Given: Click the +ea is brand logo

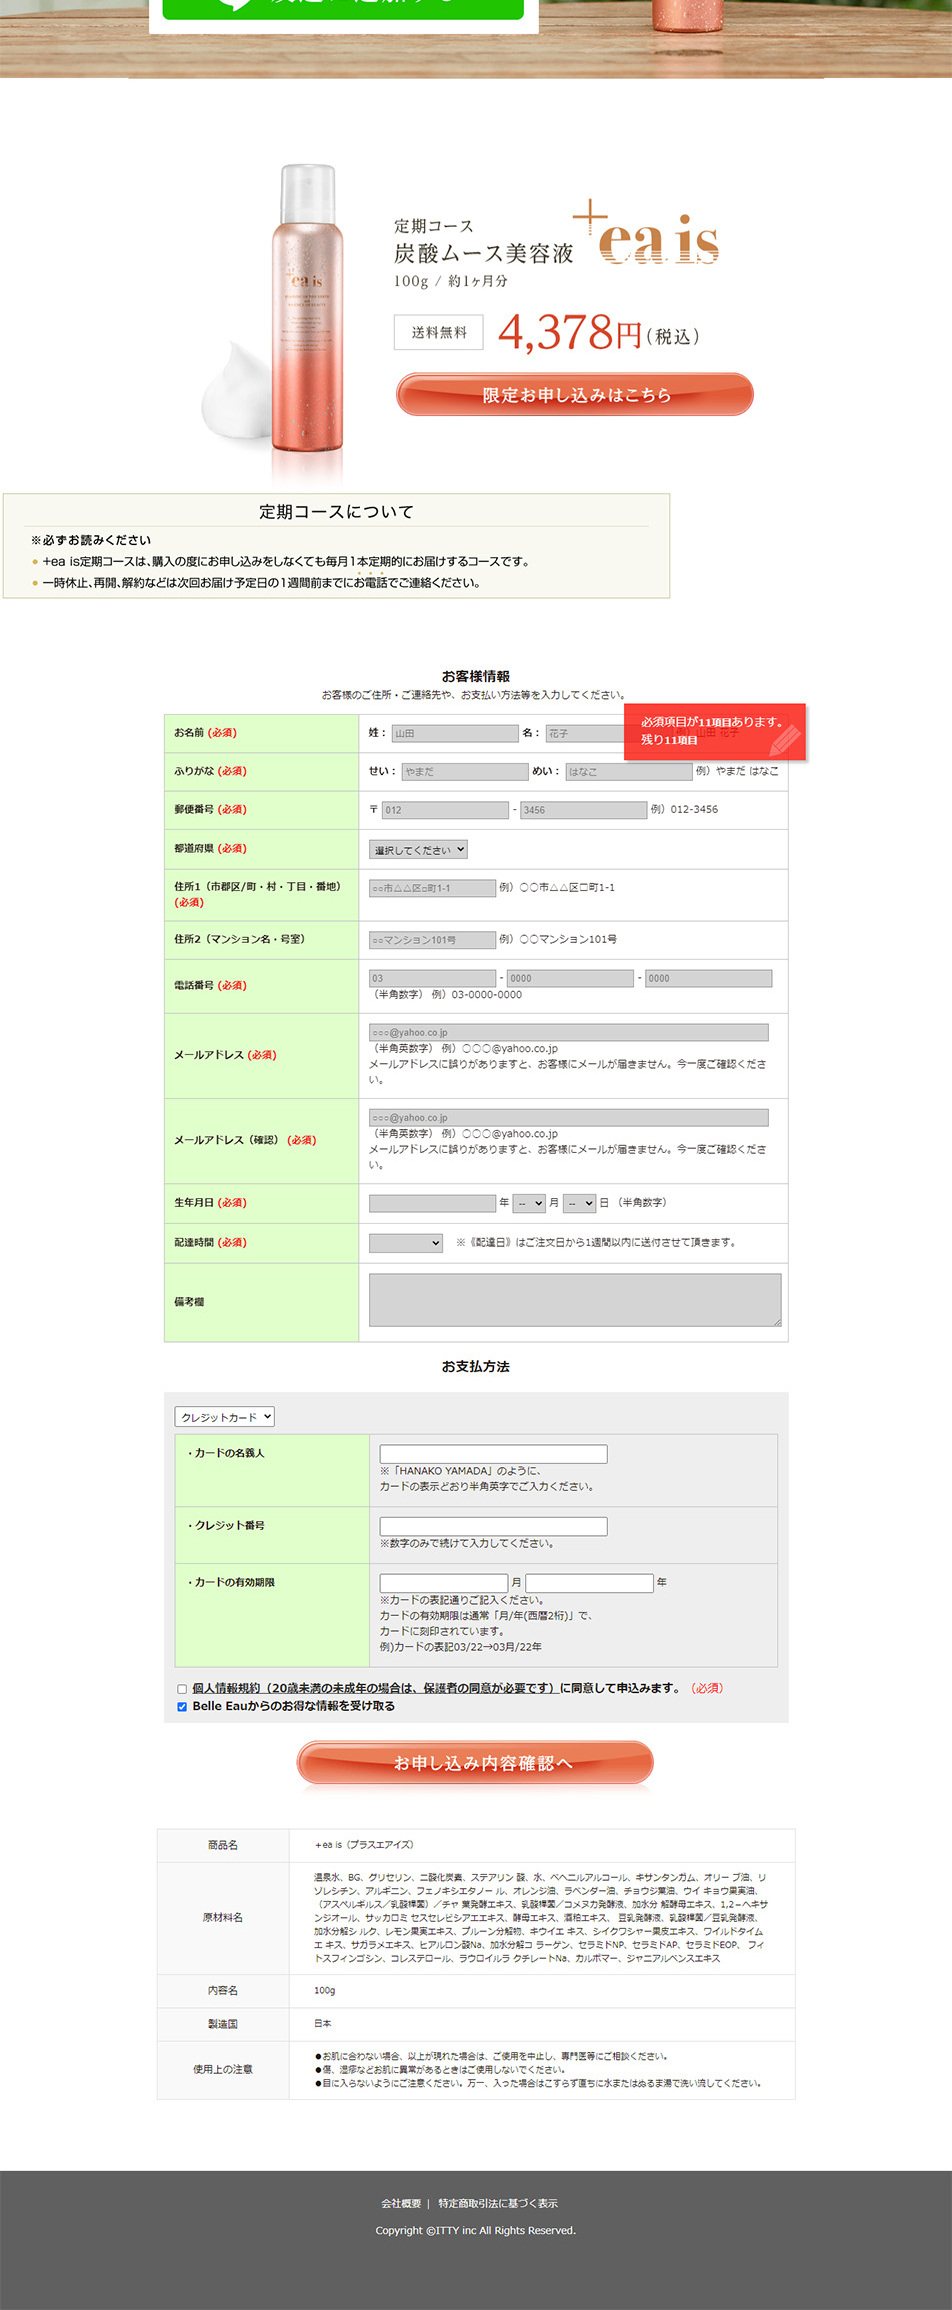Looking at the screenshot, I should click(647, 233).
